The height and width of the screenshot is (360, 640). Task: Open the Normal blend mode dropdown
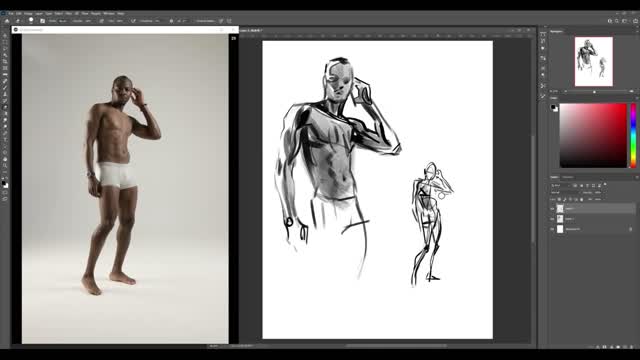[x=565, y=193]
